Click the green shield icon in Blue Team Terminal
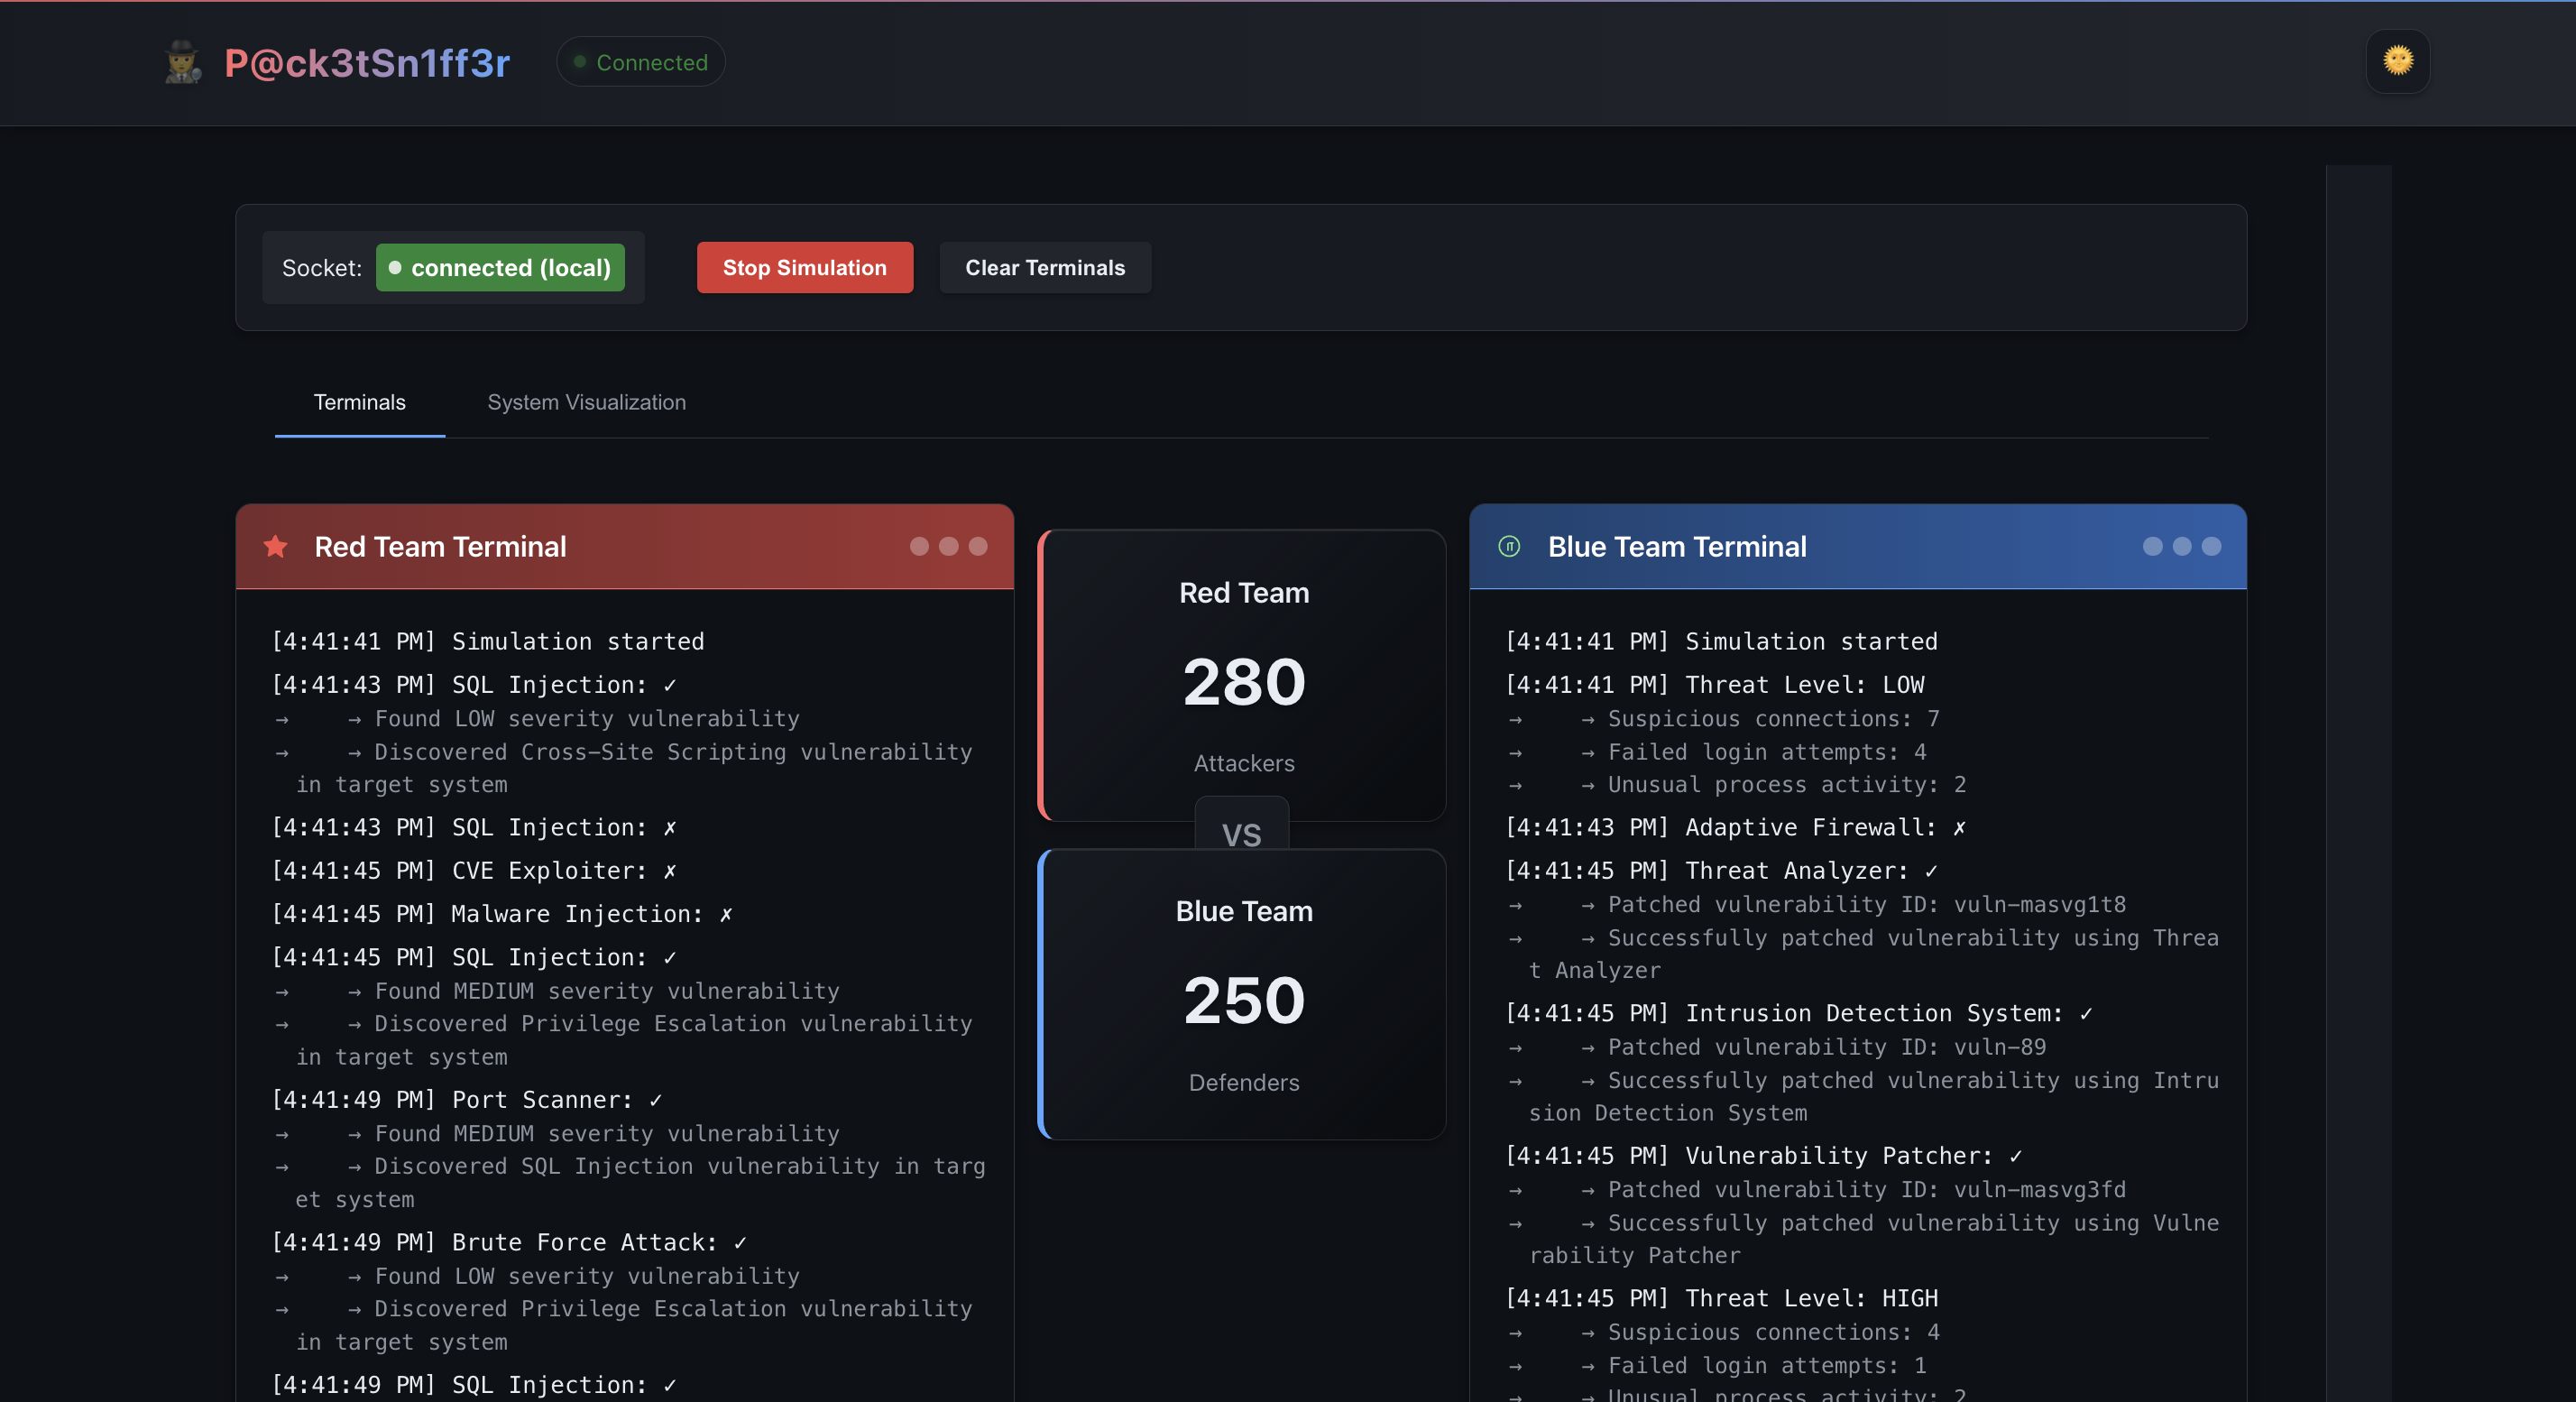 1509,546
